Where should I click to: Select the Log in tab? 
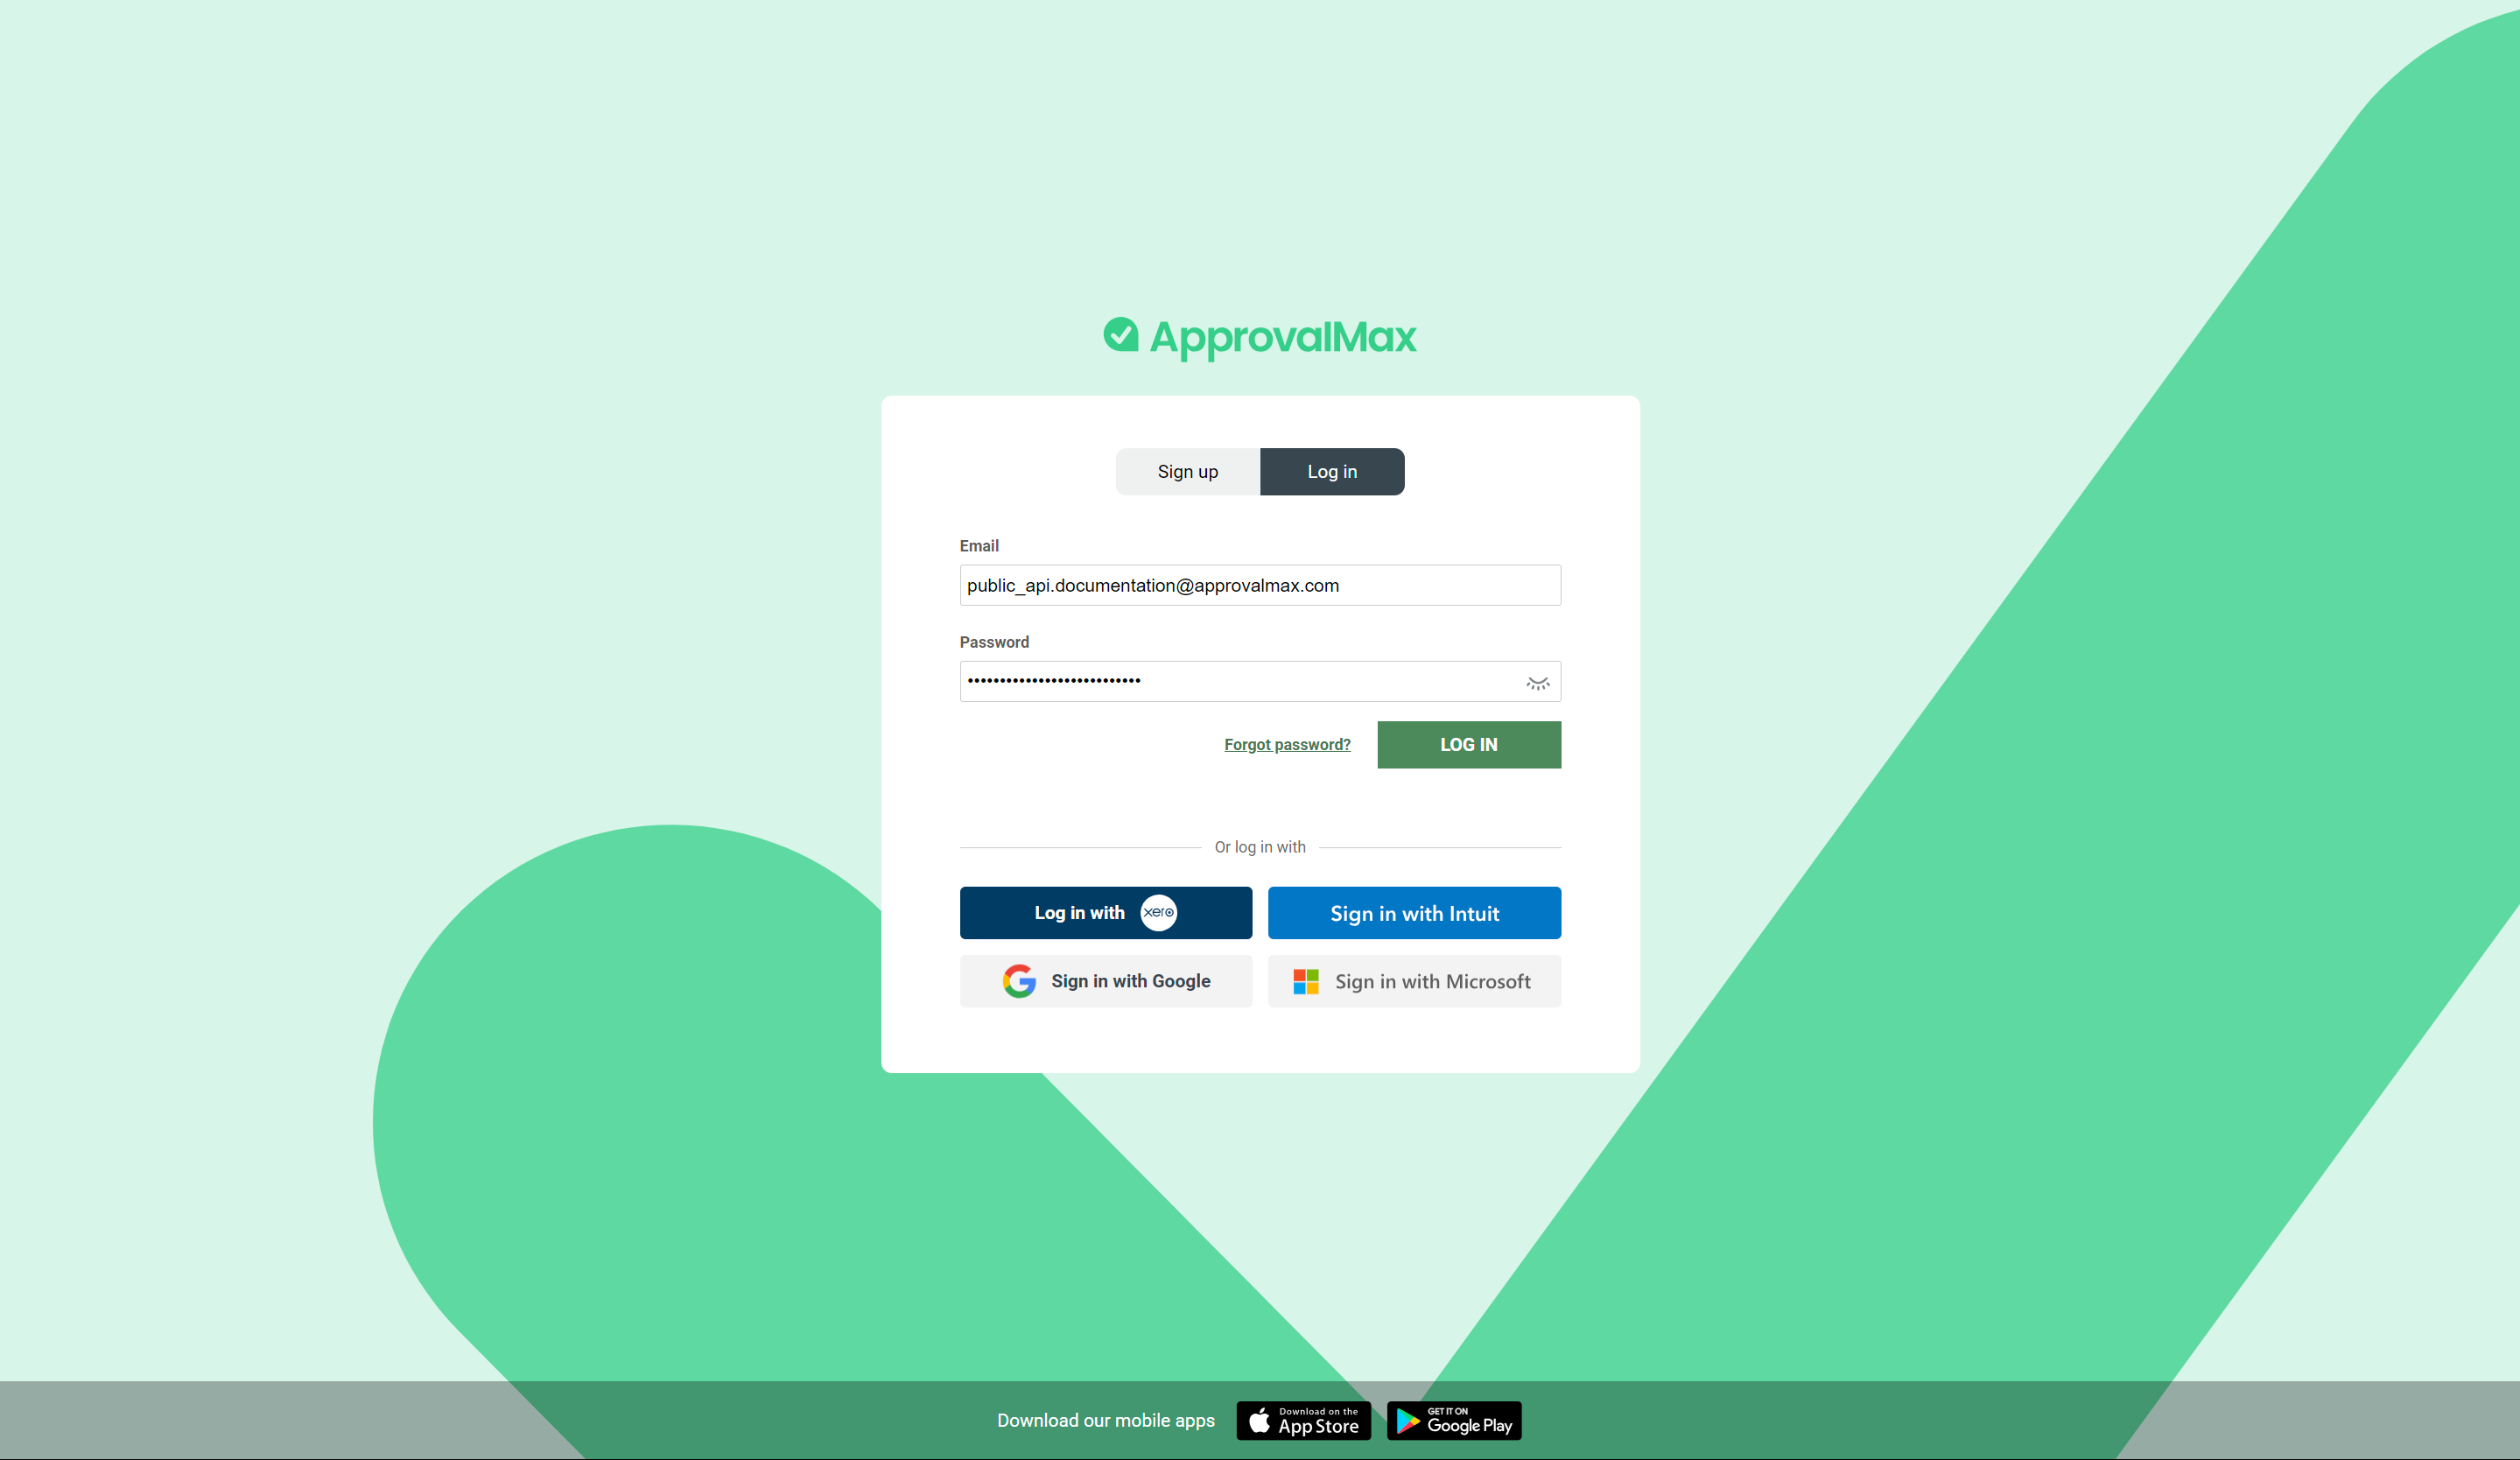click(1331, 471)
